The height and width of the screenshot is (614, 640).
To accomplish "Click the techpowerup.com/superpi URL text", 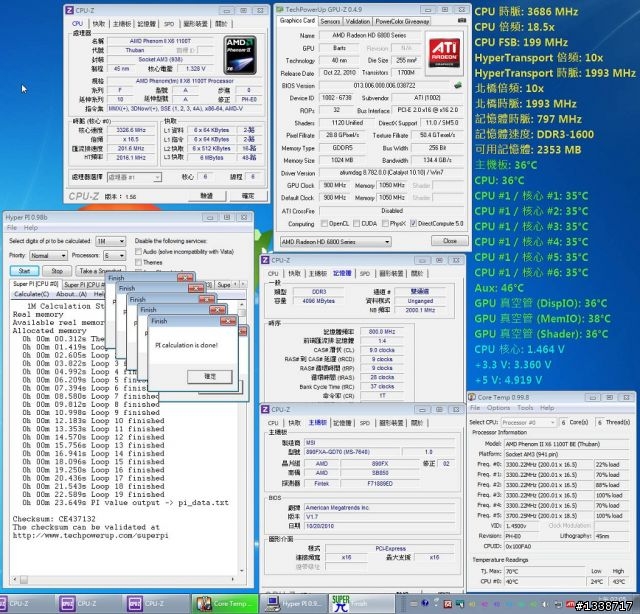I will pyautogui.click(x=90, y=535).
